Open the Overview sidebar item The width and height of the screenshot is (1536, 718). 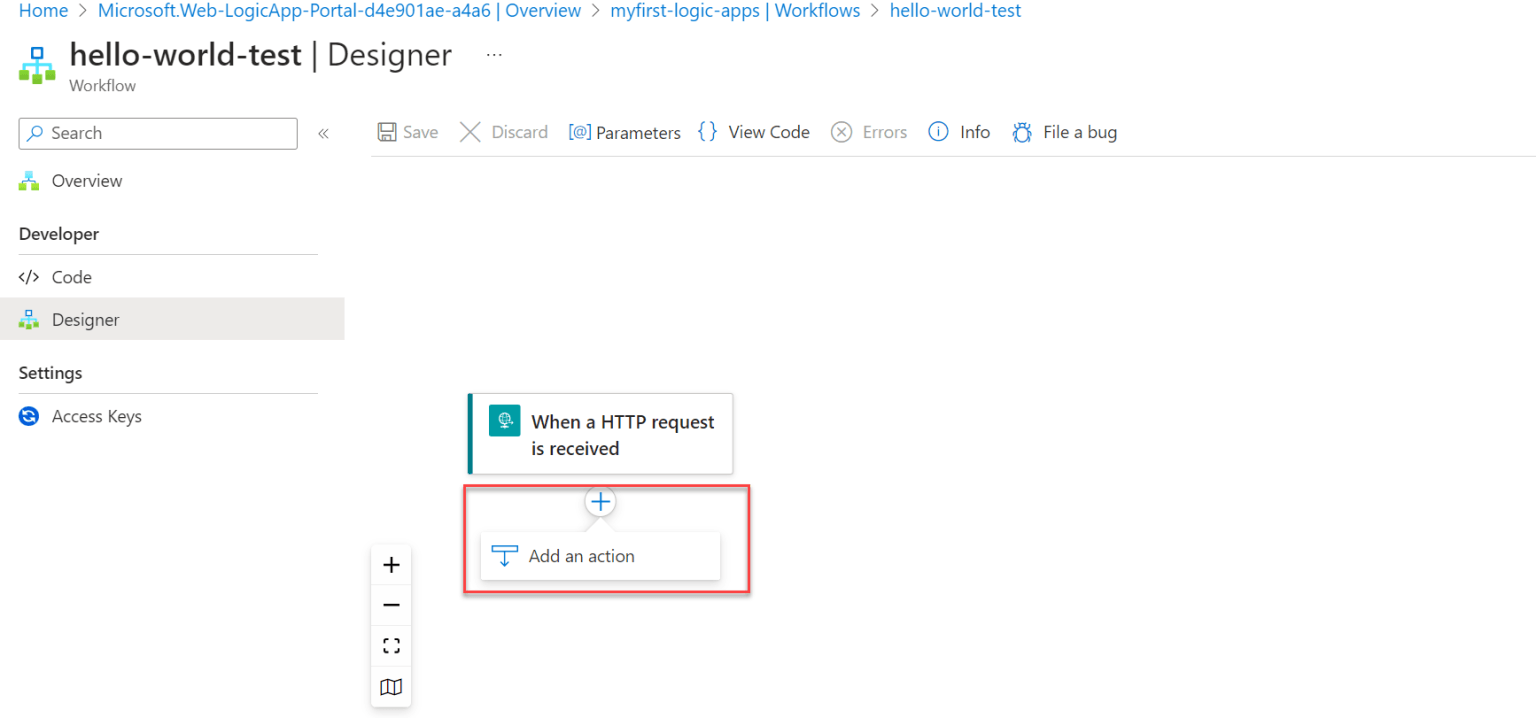[x=86, y=180]
